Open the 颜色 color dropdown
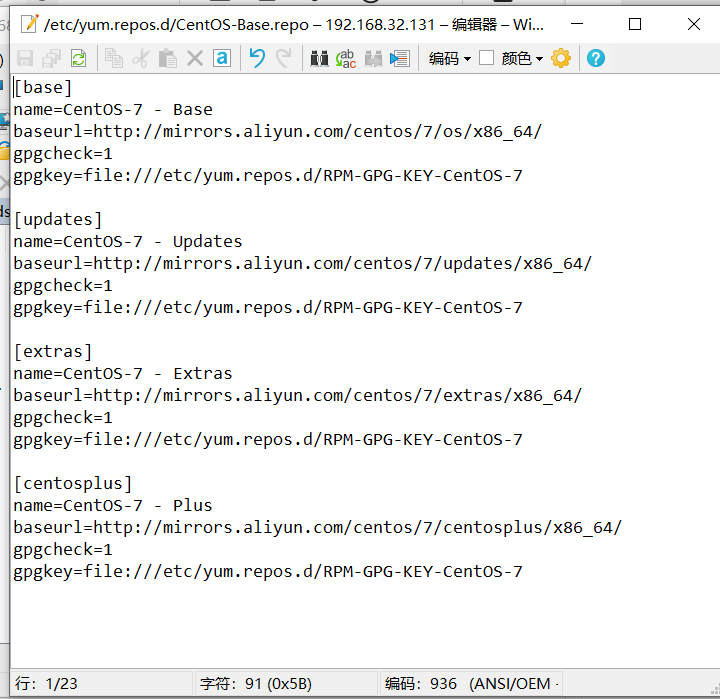The height and width of the screenshot is (699, 720). (522, 59)
